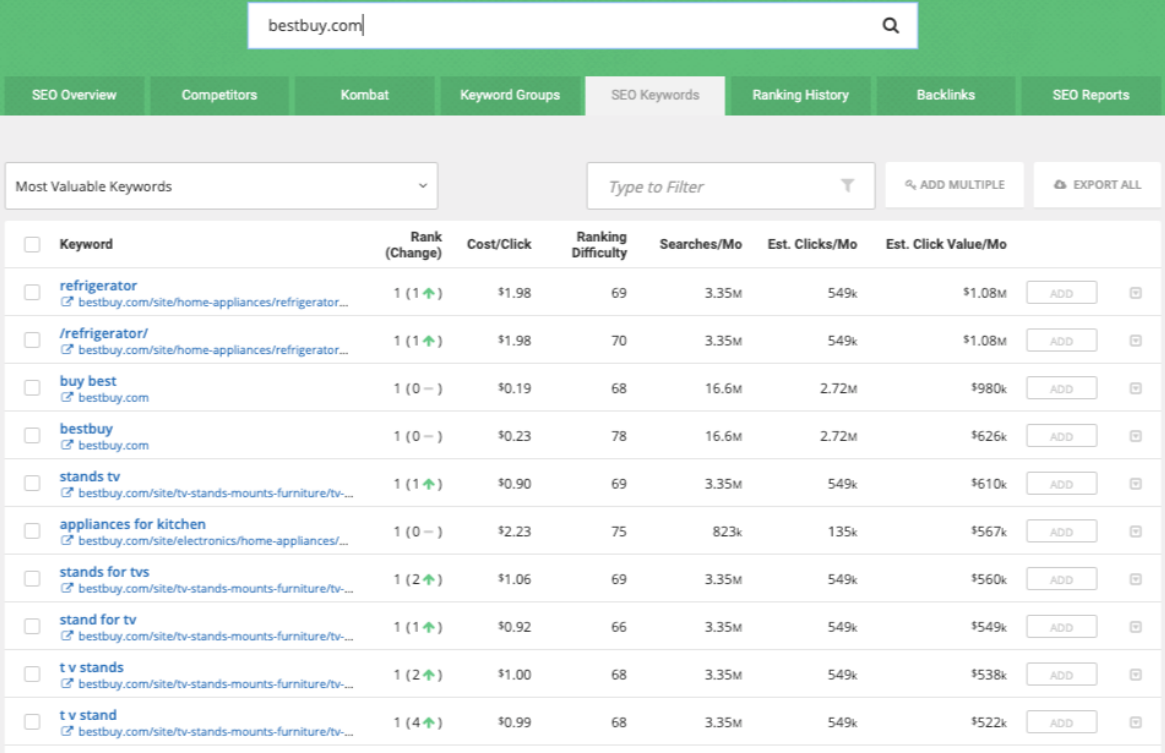Expand row options for /refrigerator/
Image resolution: width=1165 pixels, height=753 pixels.
pos(1135,340)
